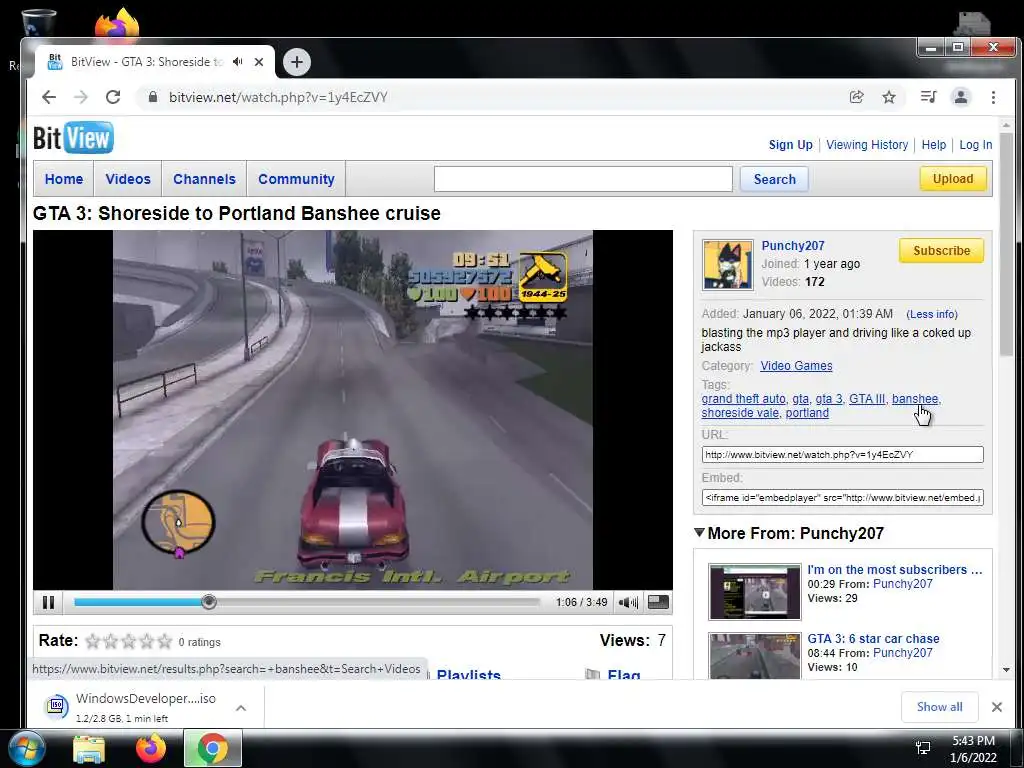Click the BitView search input field
The image size is (1024, 768).
click(583, 179)
